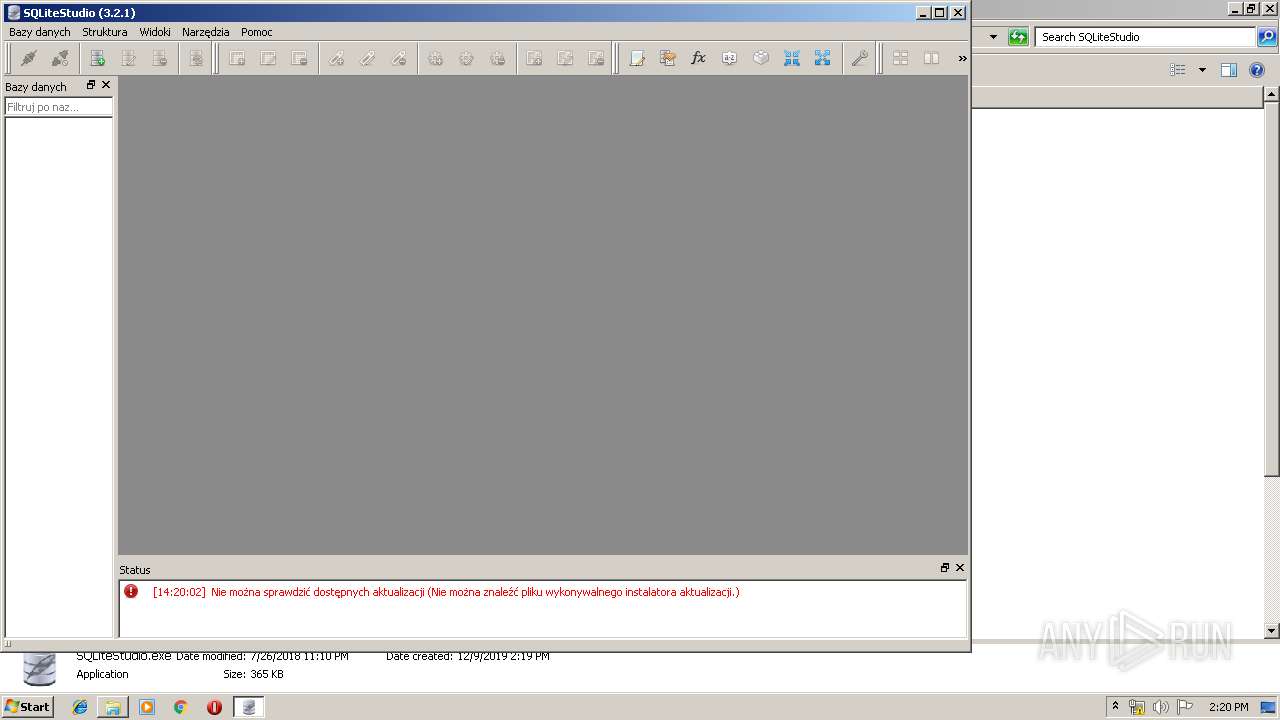Open the Struktura menu

pyautogui.click(x=105, y=32)
